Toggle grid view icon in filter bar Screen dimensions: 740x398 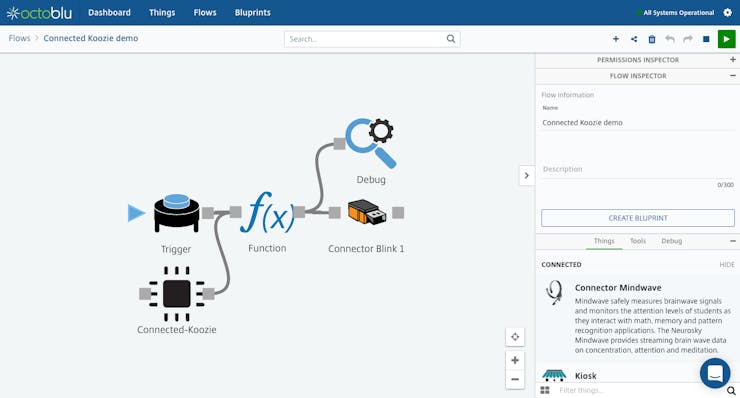(x=545, y=390)
